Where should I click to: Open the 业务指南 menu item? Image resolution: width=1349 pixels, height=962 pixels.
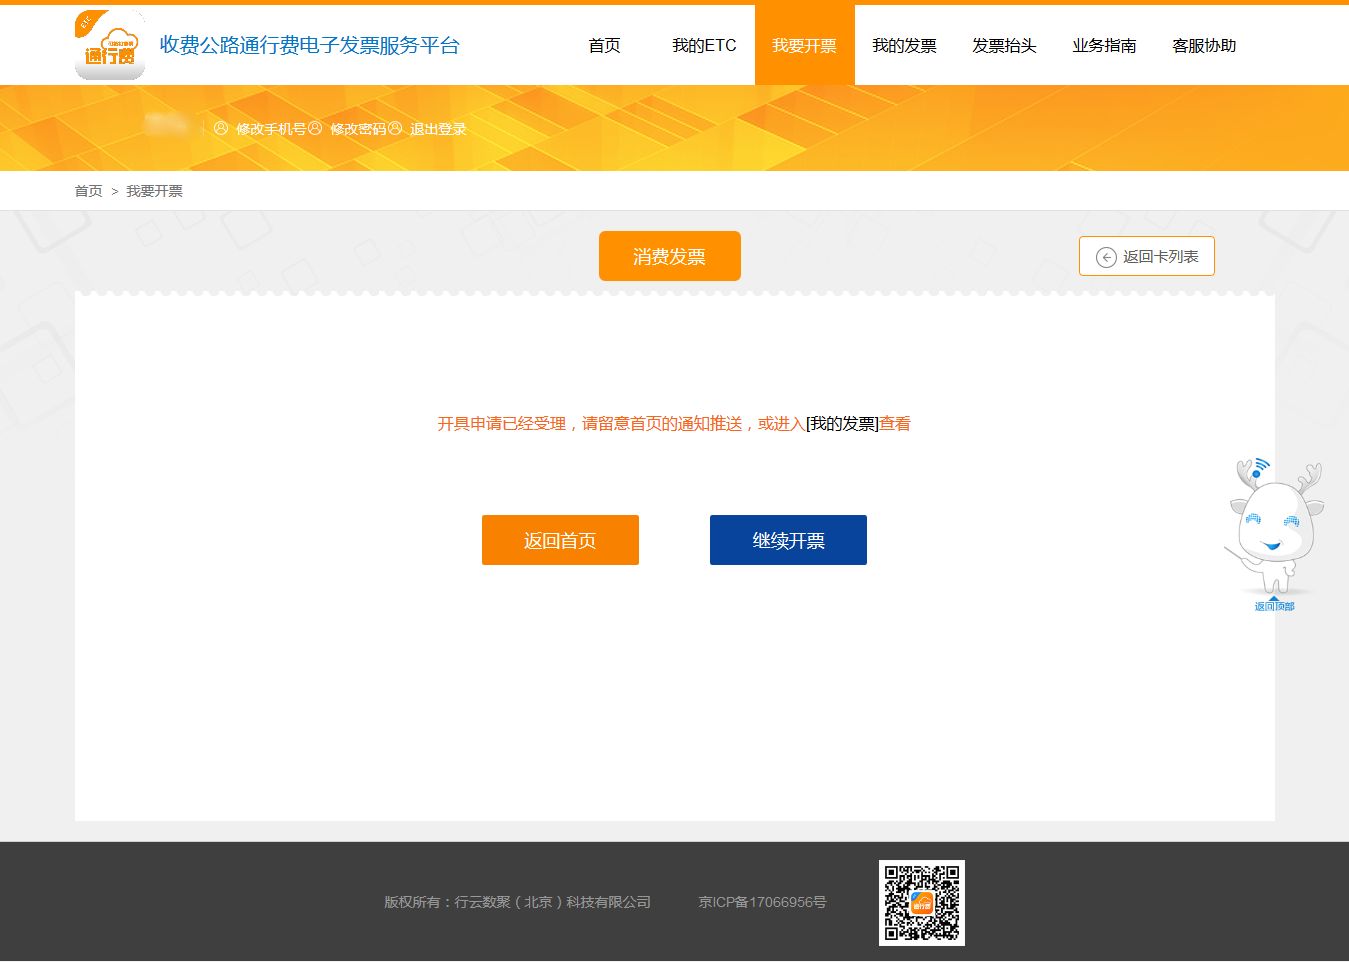tap(1104, 46)
